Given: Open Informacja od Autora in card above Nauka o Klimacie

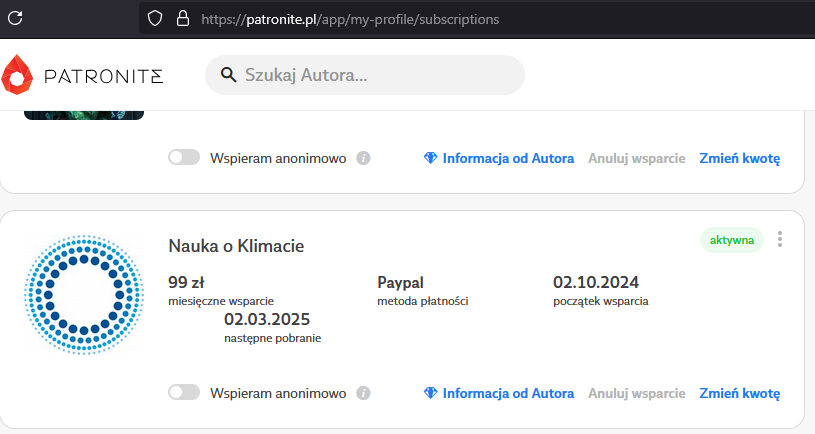Looking at the screenshot, I should coord(499,158).
